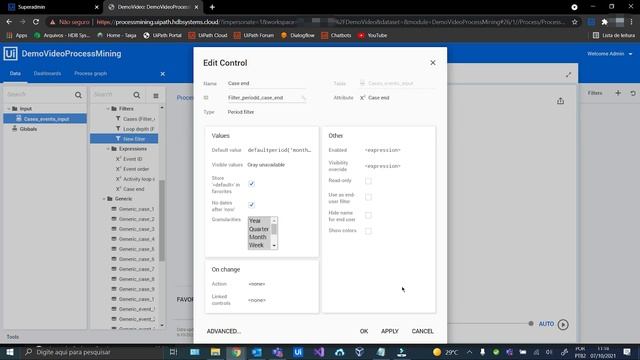Click the expand fullscreen icon
Image resolution: width=640 pixels, height=360 pixels.
pos(568,75)
